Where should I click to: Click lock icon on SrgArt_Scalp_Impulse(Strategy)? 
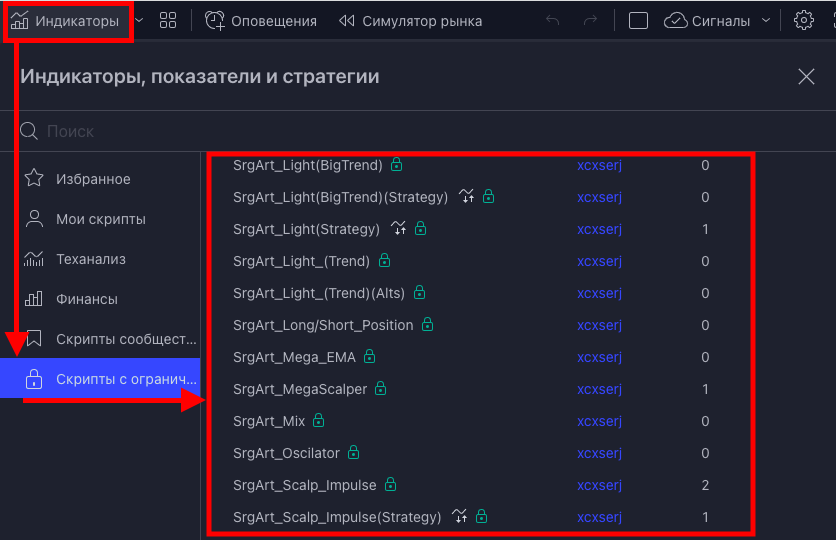(481, 516)
